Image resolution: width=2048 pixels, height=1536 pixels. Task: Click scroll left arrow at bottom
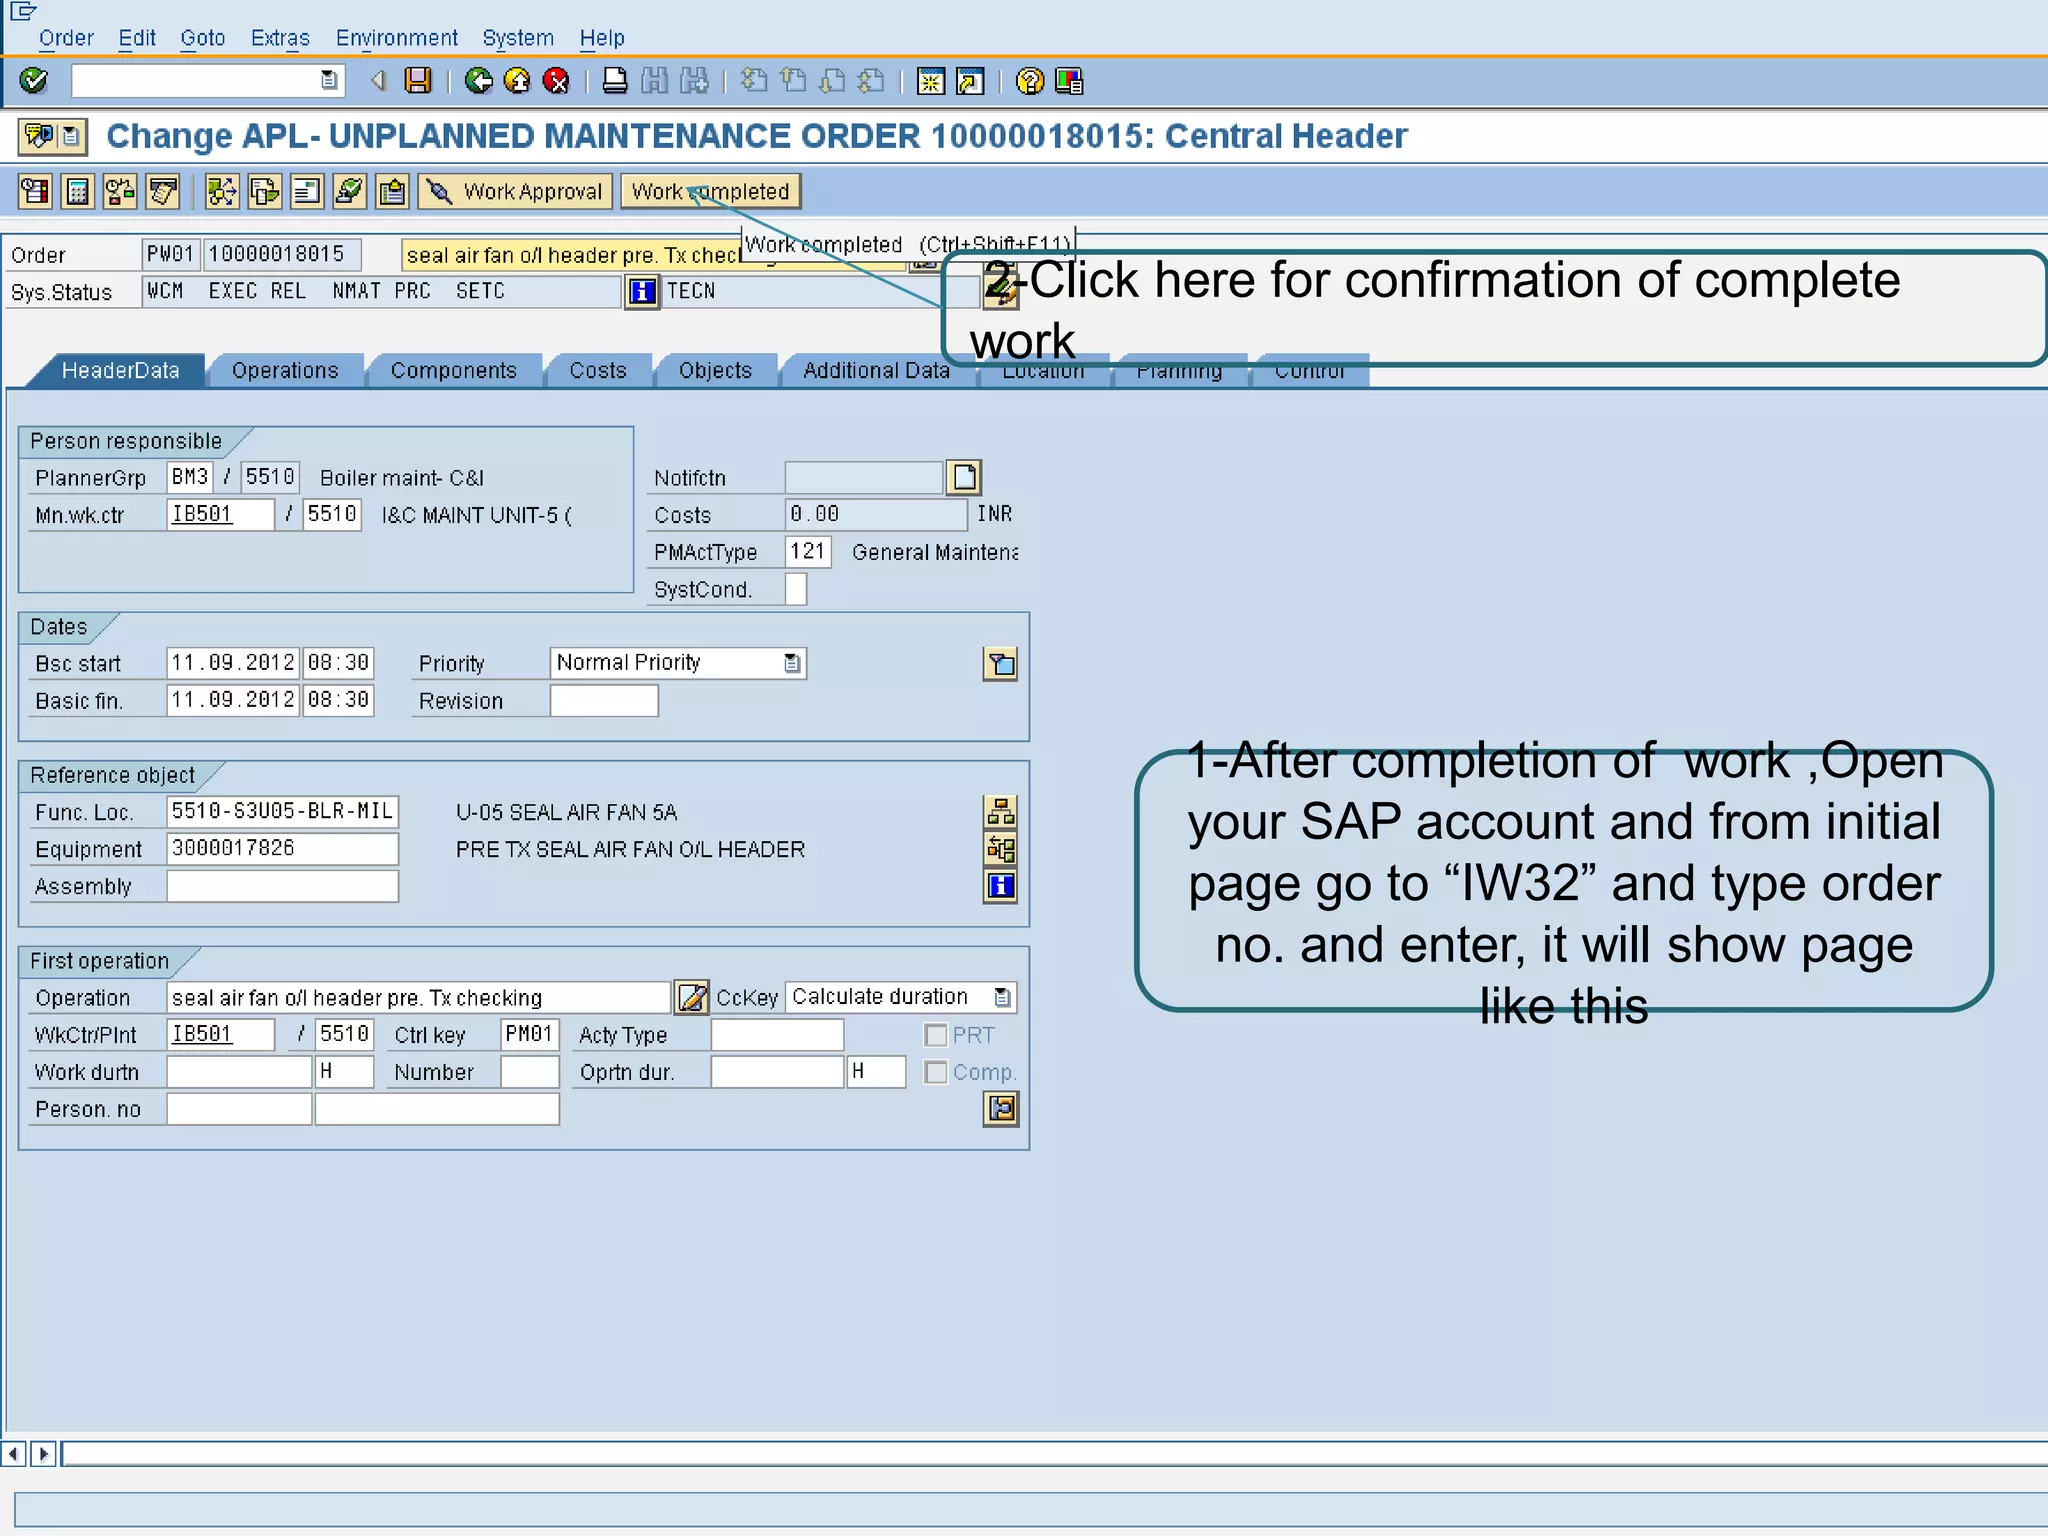point(14,1453)
